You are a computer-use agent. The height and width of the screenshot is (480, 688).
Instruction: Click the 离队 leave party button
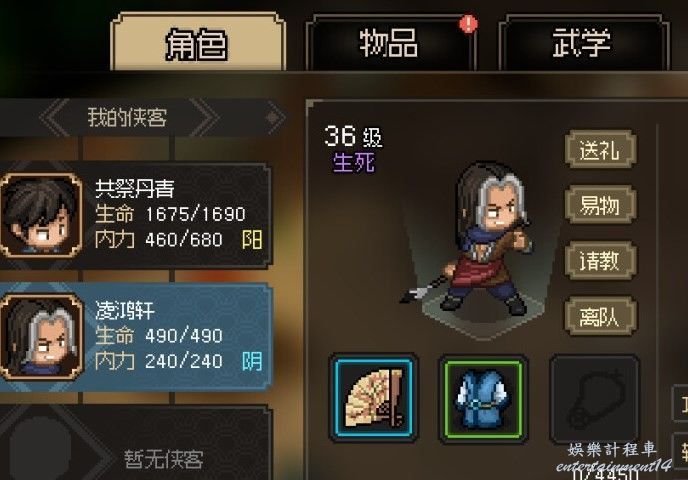point(600,316)
